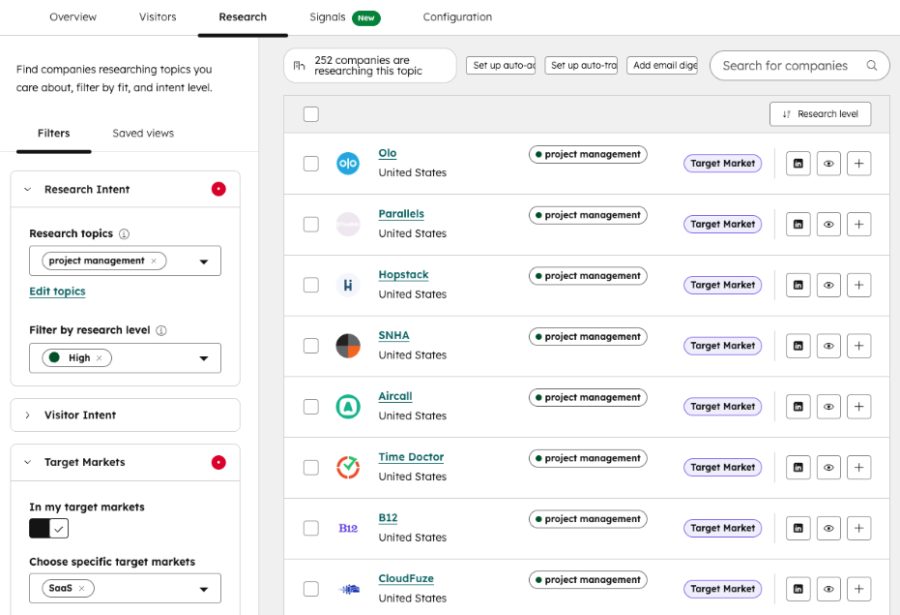900x615 pixels.
Task: Open LinkedIn icon in Aircall row
Action: 798,407
